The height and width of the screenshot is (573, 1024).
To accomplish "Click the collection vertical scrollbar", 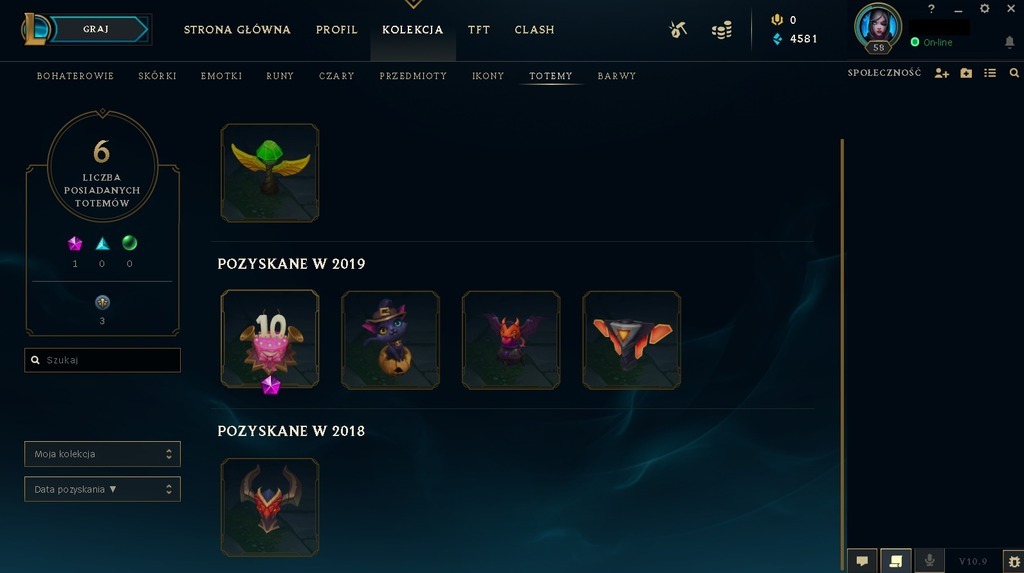I will tap(842, 353).
